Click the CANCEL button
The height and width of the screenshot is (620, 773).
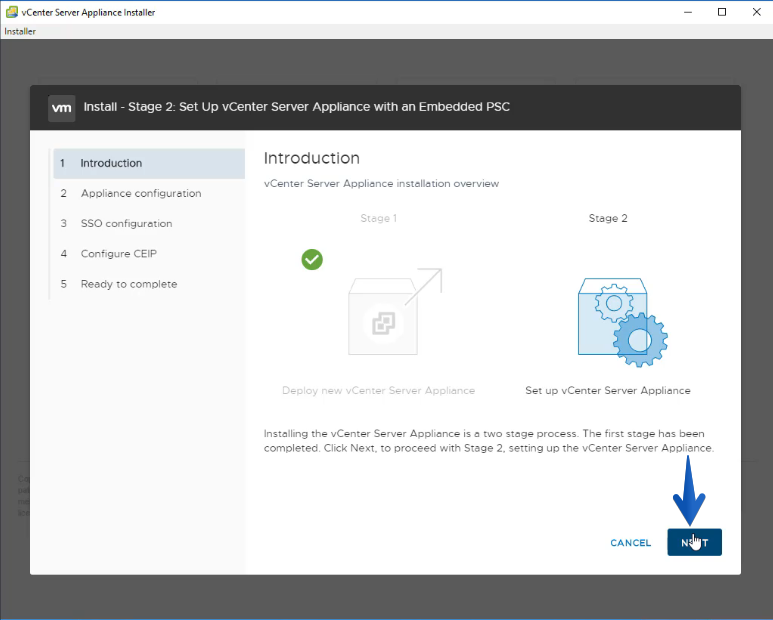pos(631,543)
